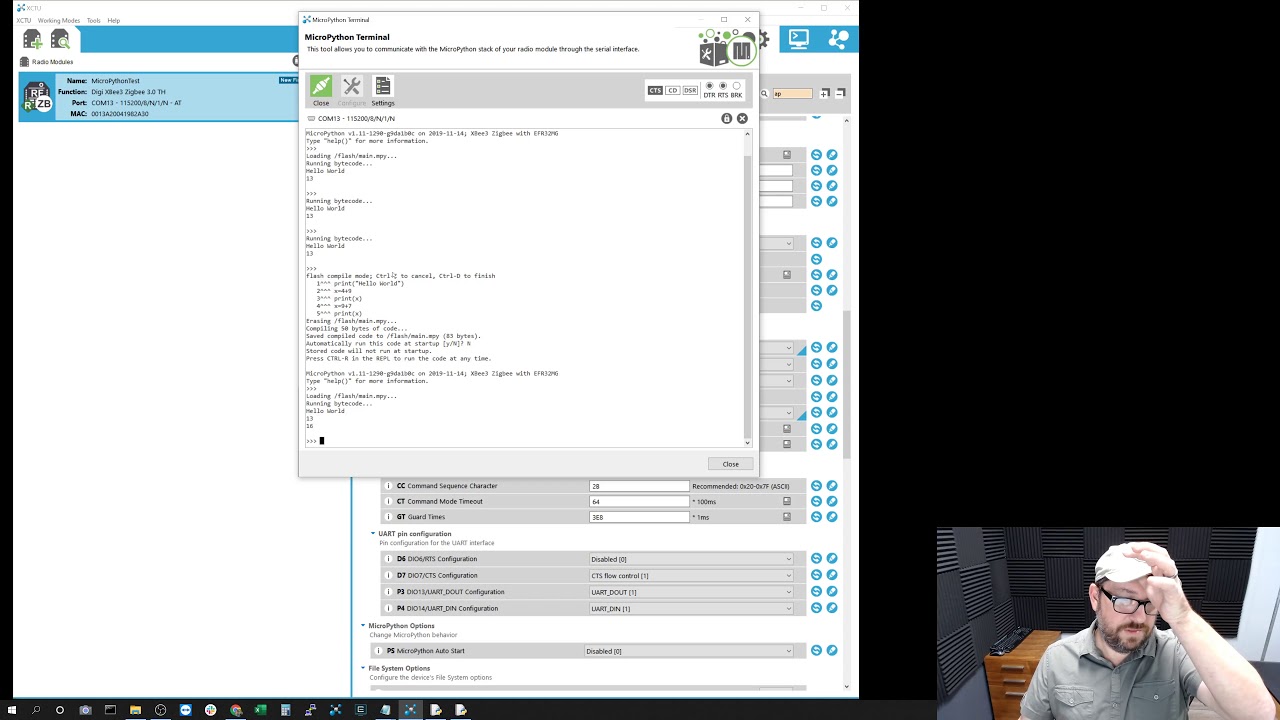Click the Add radio module icon
This screenshot has width=1280, height=720.
(32, 39)
